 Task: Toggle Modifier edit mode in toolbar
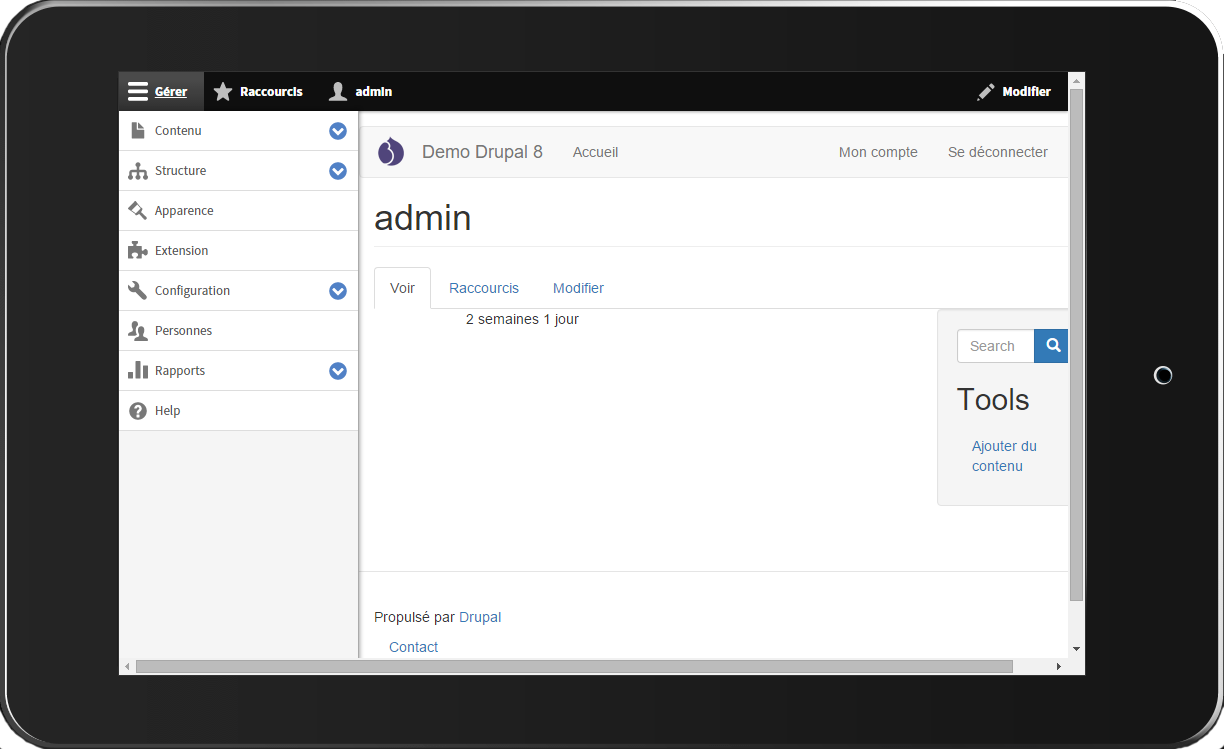(1014, 92)
